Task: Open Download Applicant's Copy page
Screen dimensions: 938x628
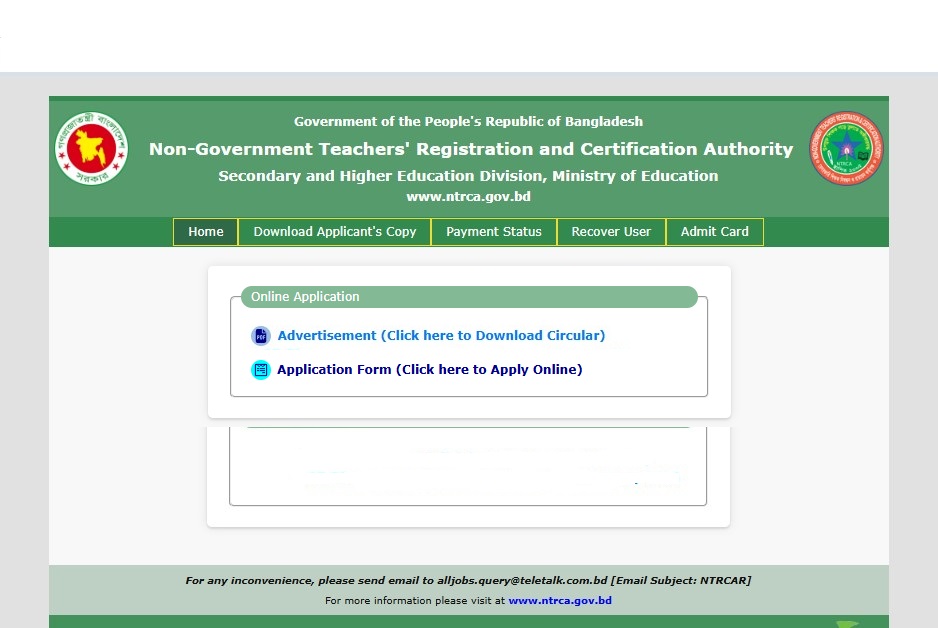Action: 334,232
